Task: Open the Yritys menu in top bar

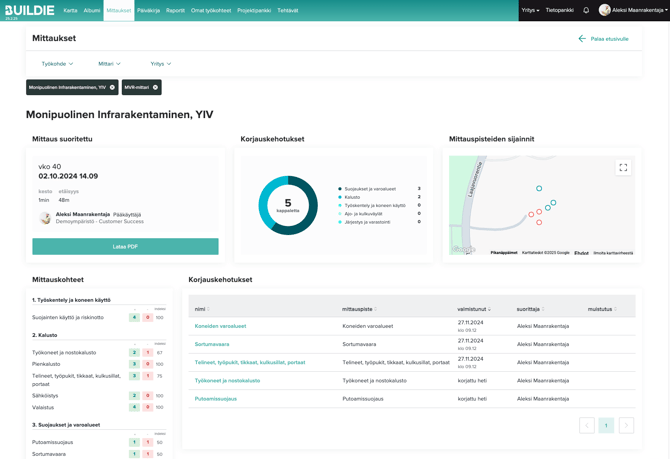Action: (x=530, y=10)
